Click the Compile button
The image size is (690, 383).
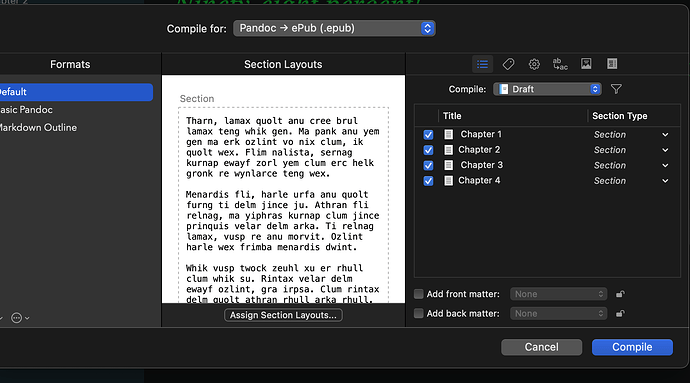pyautogui.click(x=632, y=347)
